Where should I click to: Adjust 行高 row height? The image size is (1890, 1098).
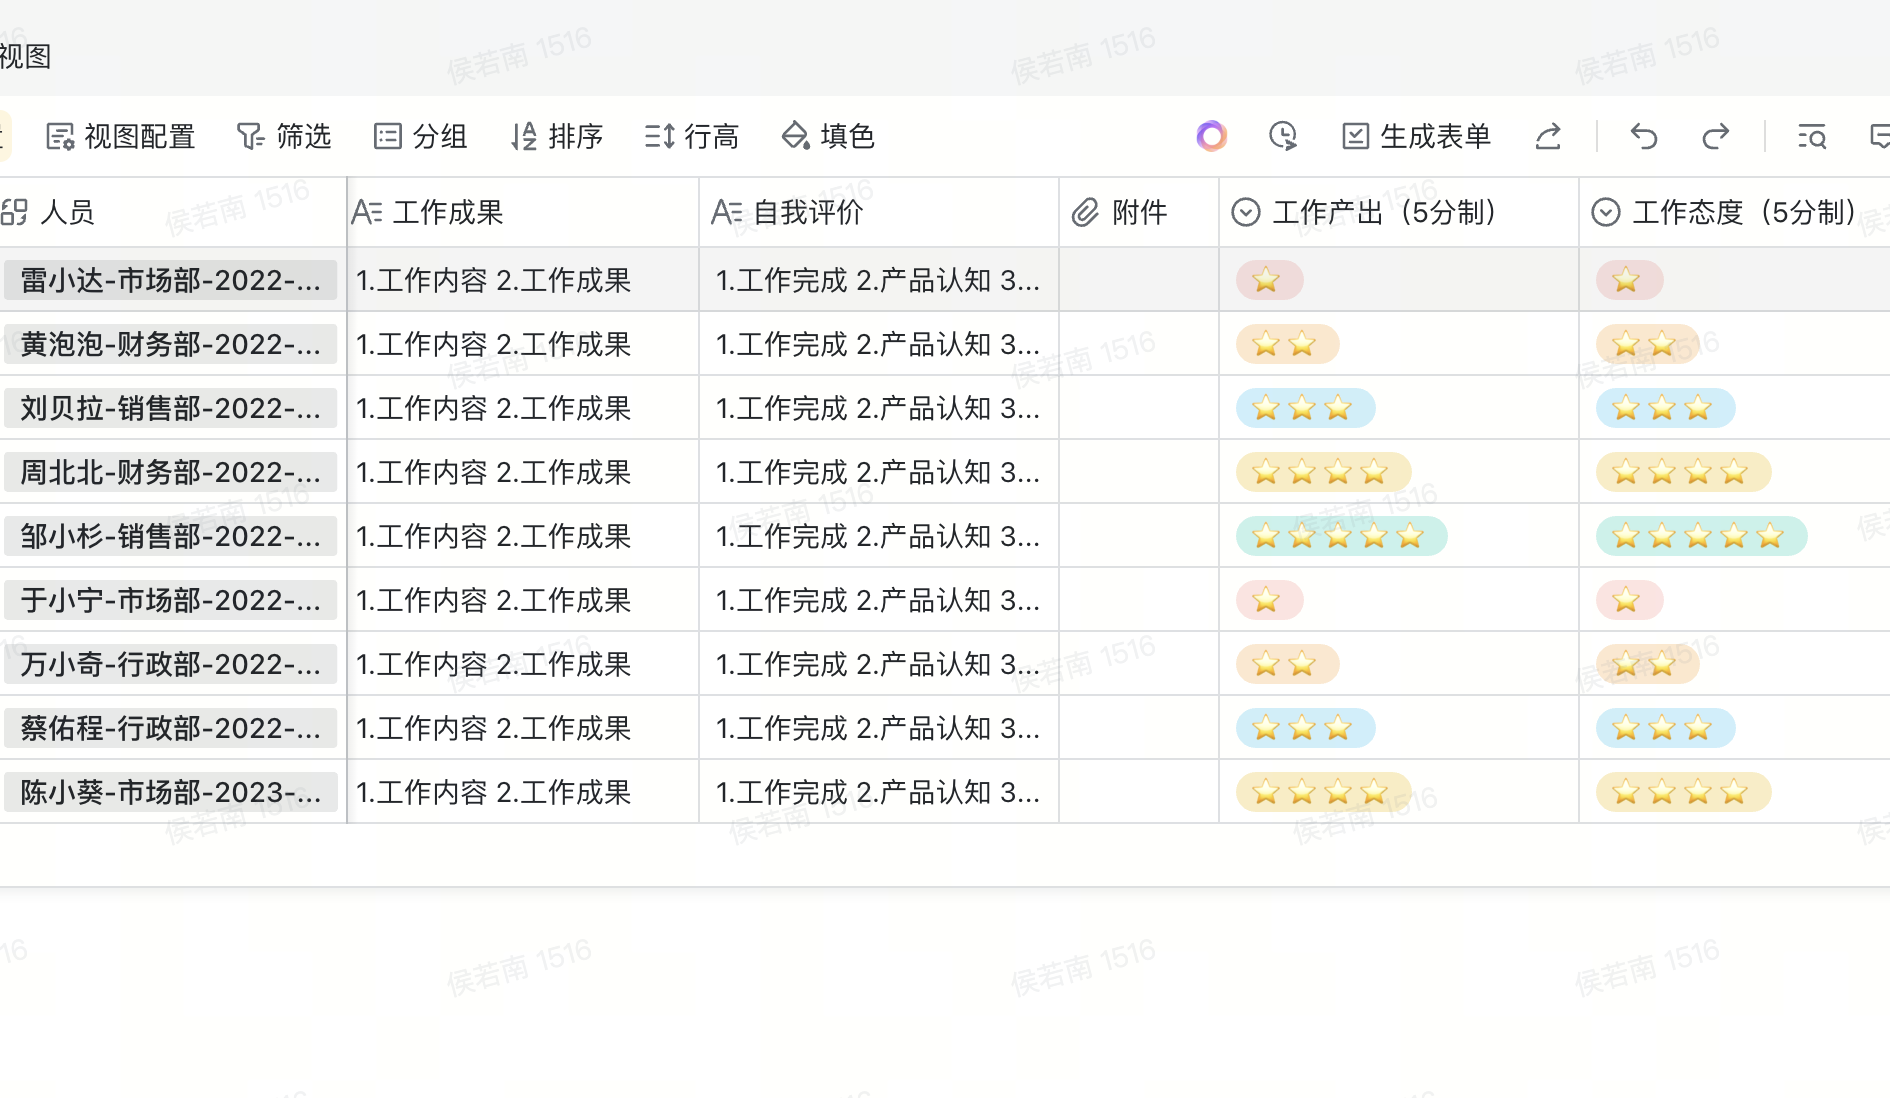(x=691, y=136)
